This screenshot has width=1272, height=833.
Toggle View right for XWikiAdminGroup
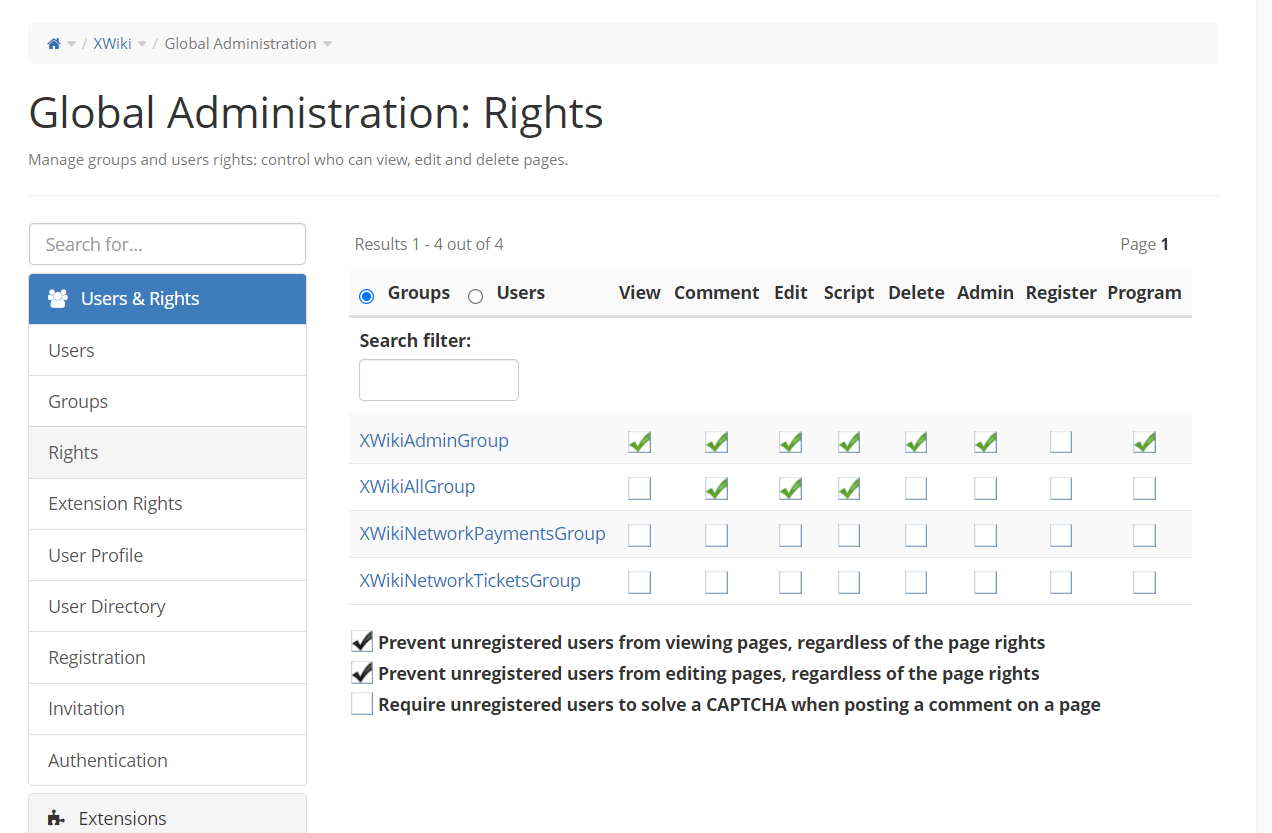point(640,442)
